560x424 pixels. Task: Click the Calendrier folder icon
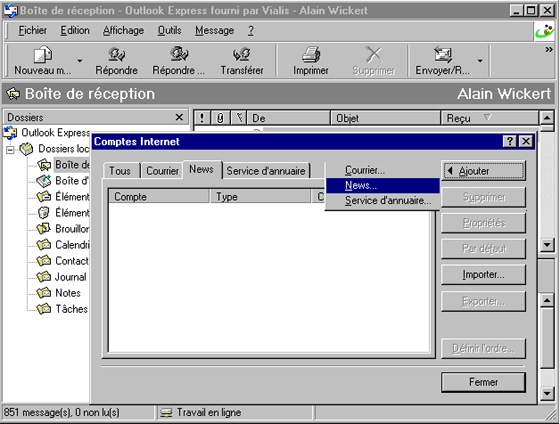coord(44,245)
